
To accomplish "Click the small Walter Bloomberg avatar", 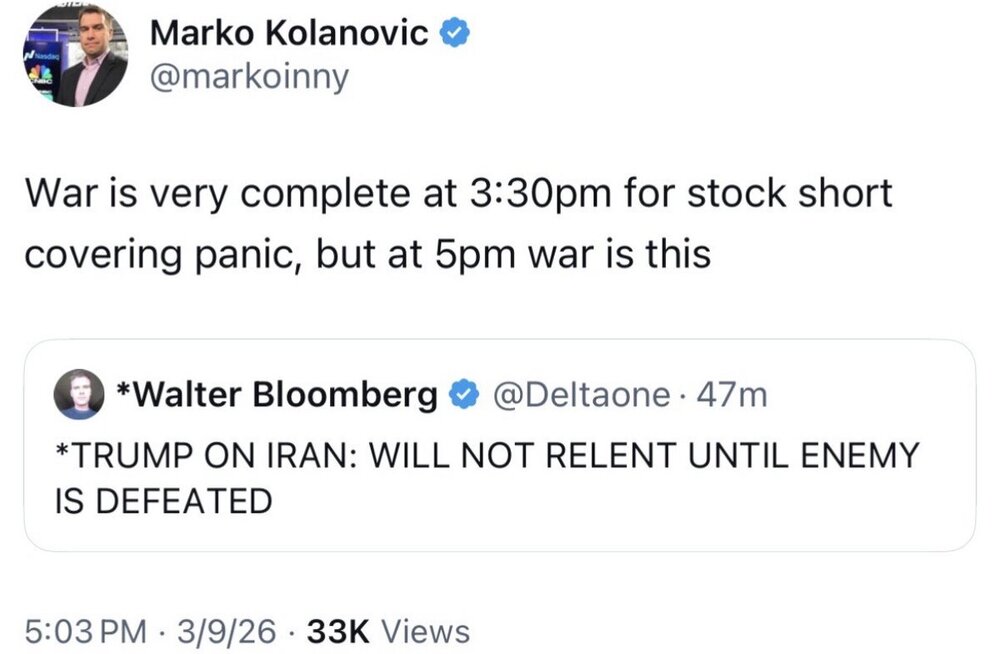I will pos(79,394).
